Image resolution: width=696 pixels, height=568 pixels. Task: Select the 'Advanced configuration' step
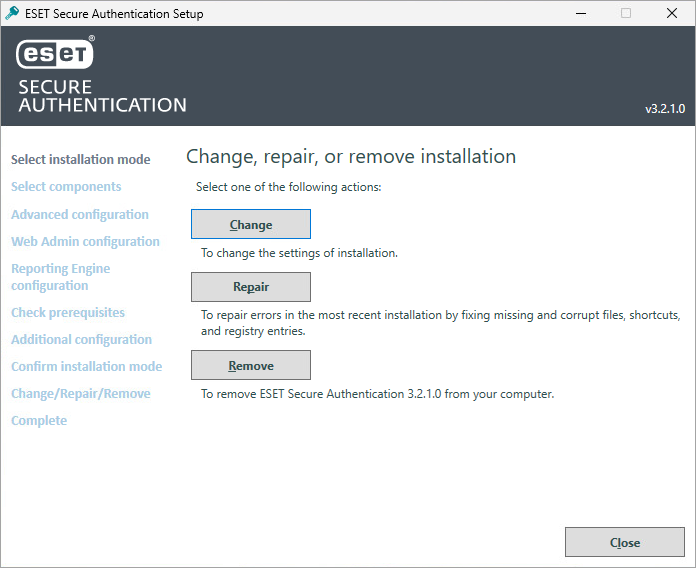point(80,214)
